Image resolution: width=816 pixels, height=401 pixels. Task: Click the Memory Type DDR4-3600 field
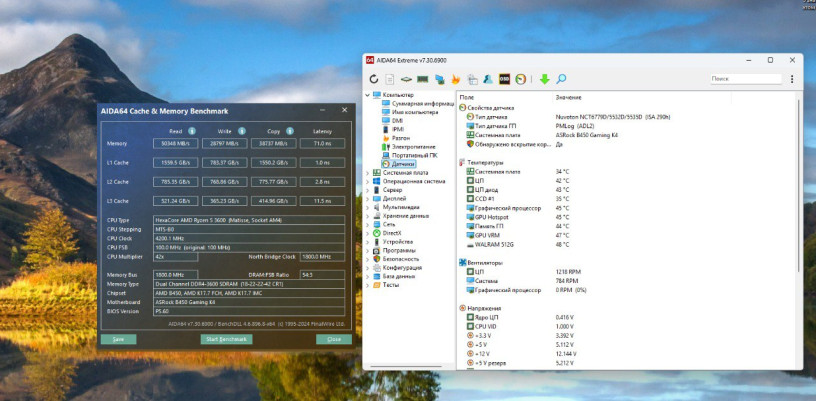pyautogui.click(x=249, y=284)
